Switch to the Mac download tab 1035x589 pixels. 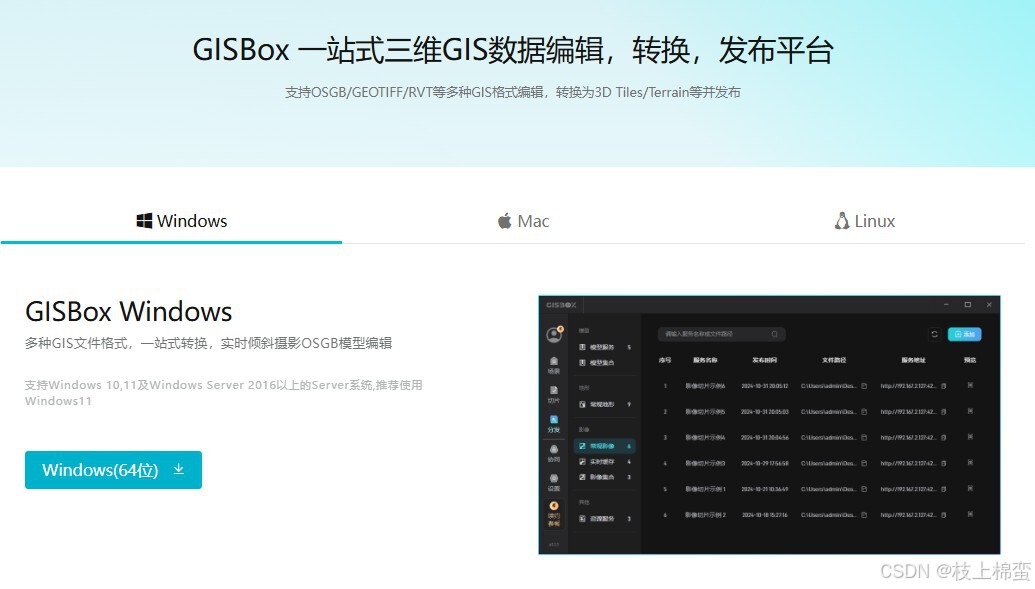pyautogui.click(x=523, y=221)
